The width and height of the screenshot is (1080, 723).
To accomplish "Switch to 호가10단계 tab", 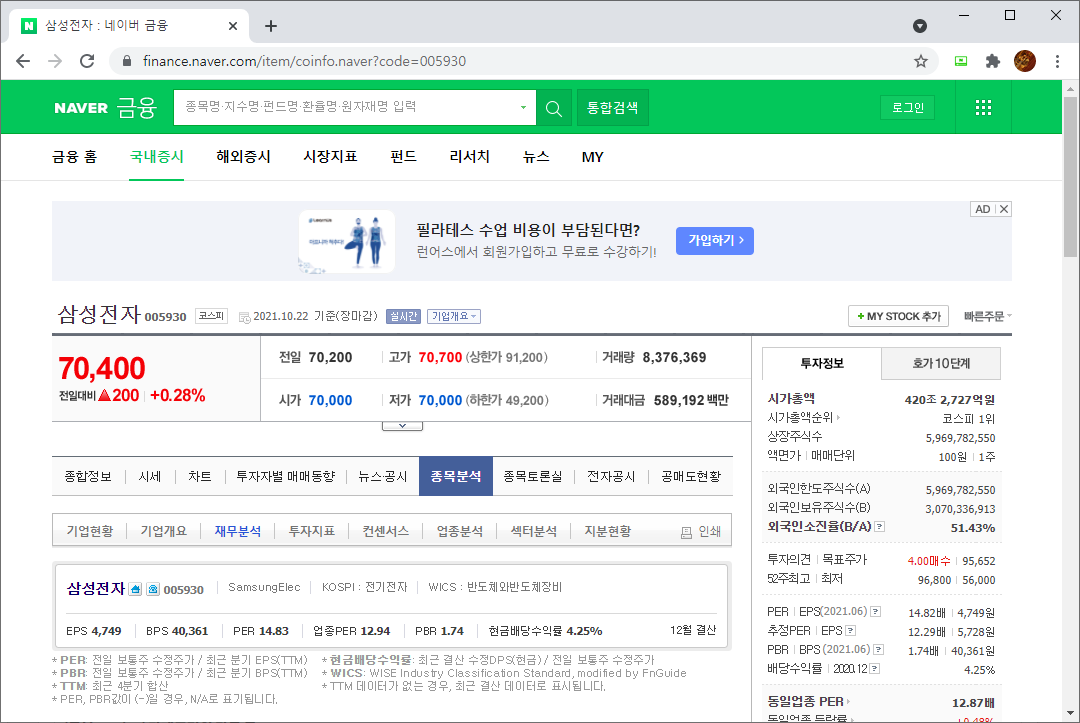I will click(941, 364).
